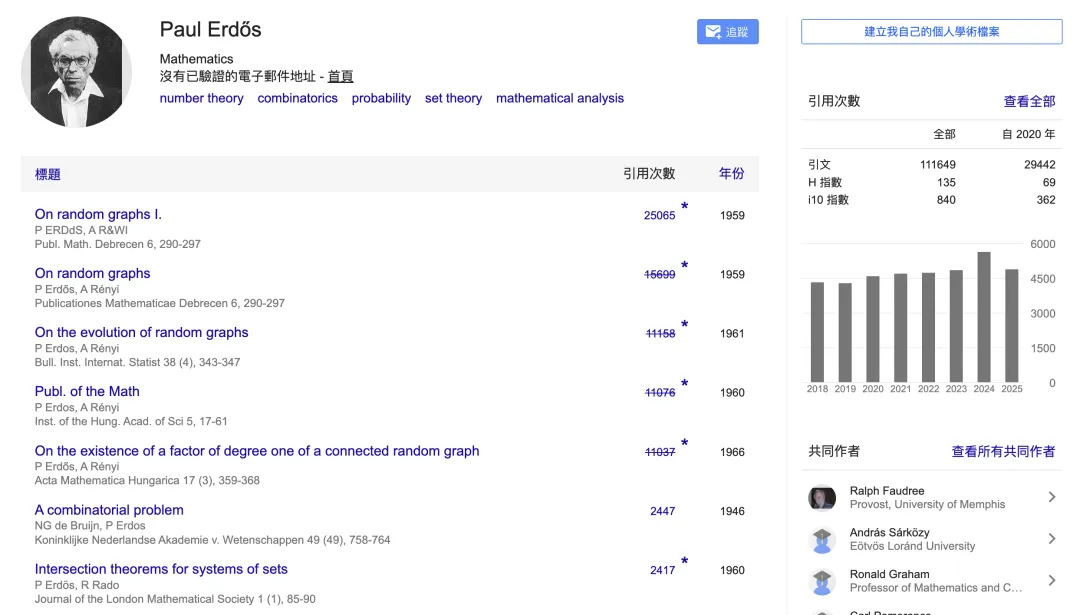Click asterisk next to 2417 citations

[685, 563]
